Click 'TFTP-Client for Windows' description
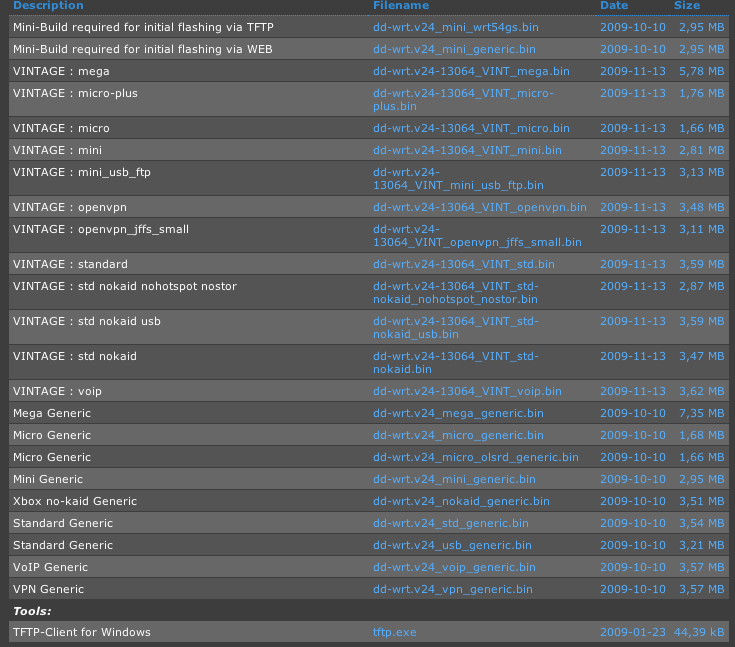 click(82, 632)
